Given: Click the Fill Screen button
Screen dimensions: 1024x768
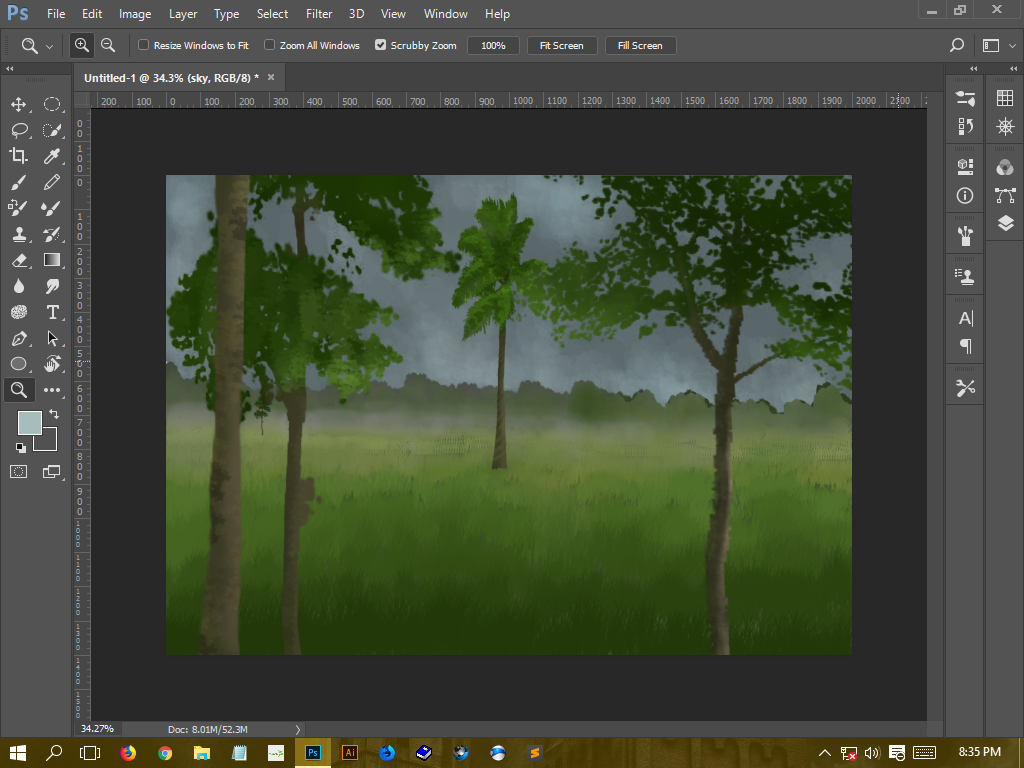Looking at the screenshot, I should tap(640, 46).
